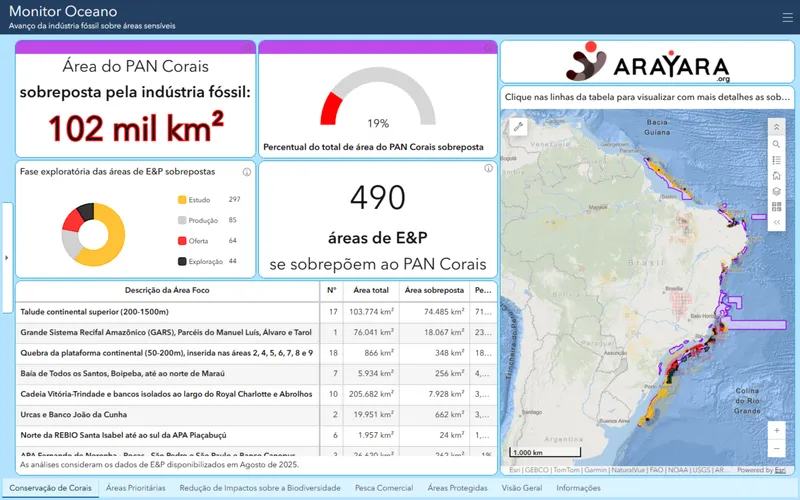Expand the left side panel arrow

pos(7,258)
